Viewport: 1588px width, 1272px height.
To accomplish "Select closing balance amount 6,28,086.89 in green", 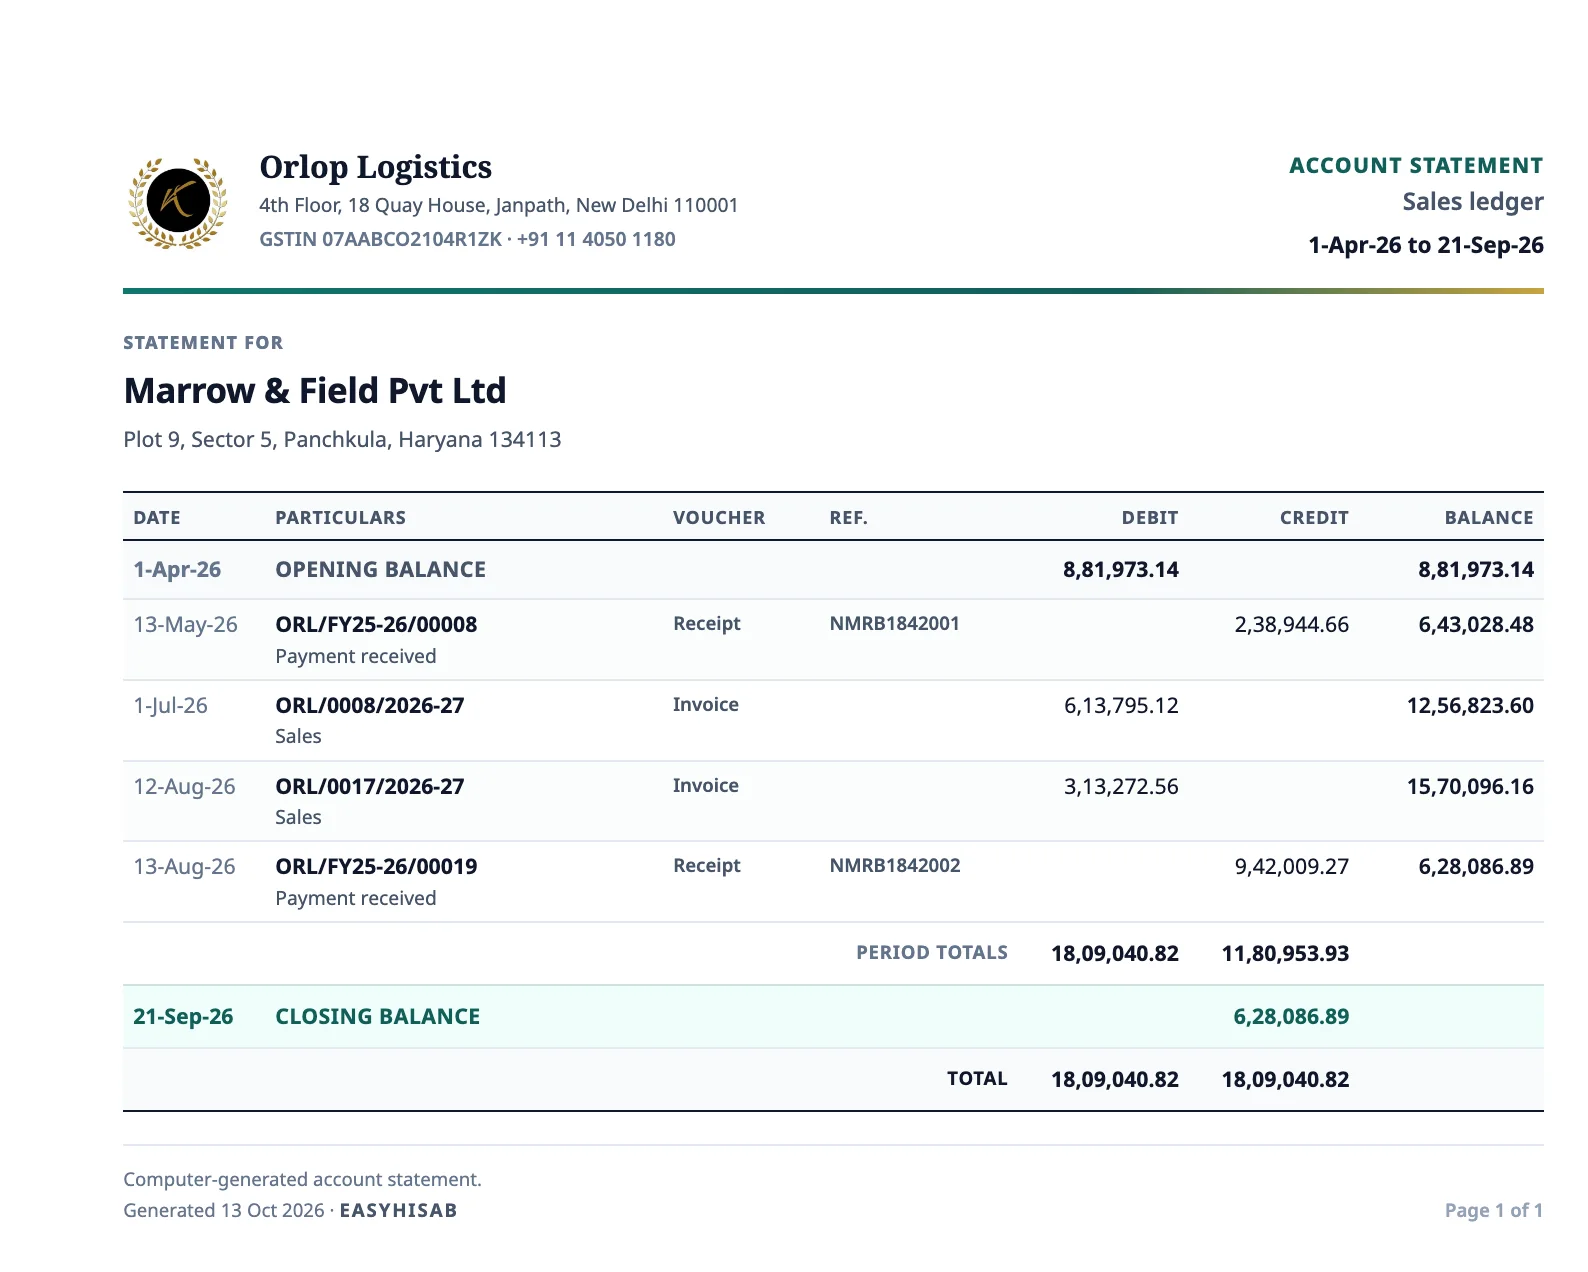I will click(x=1291, y=1017).
